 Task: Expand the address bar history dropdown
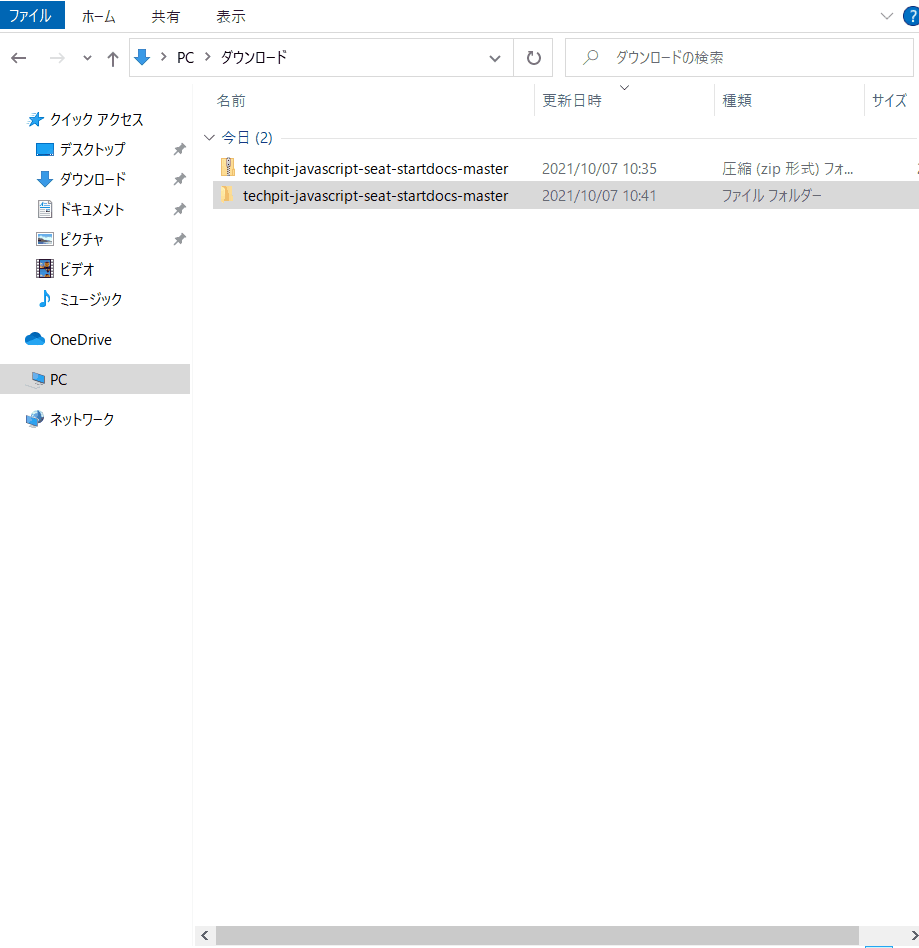pyautogui.click(x=495, y=58)
